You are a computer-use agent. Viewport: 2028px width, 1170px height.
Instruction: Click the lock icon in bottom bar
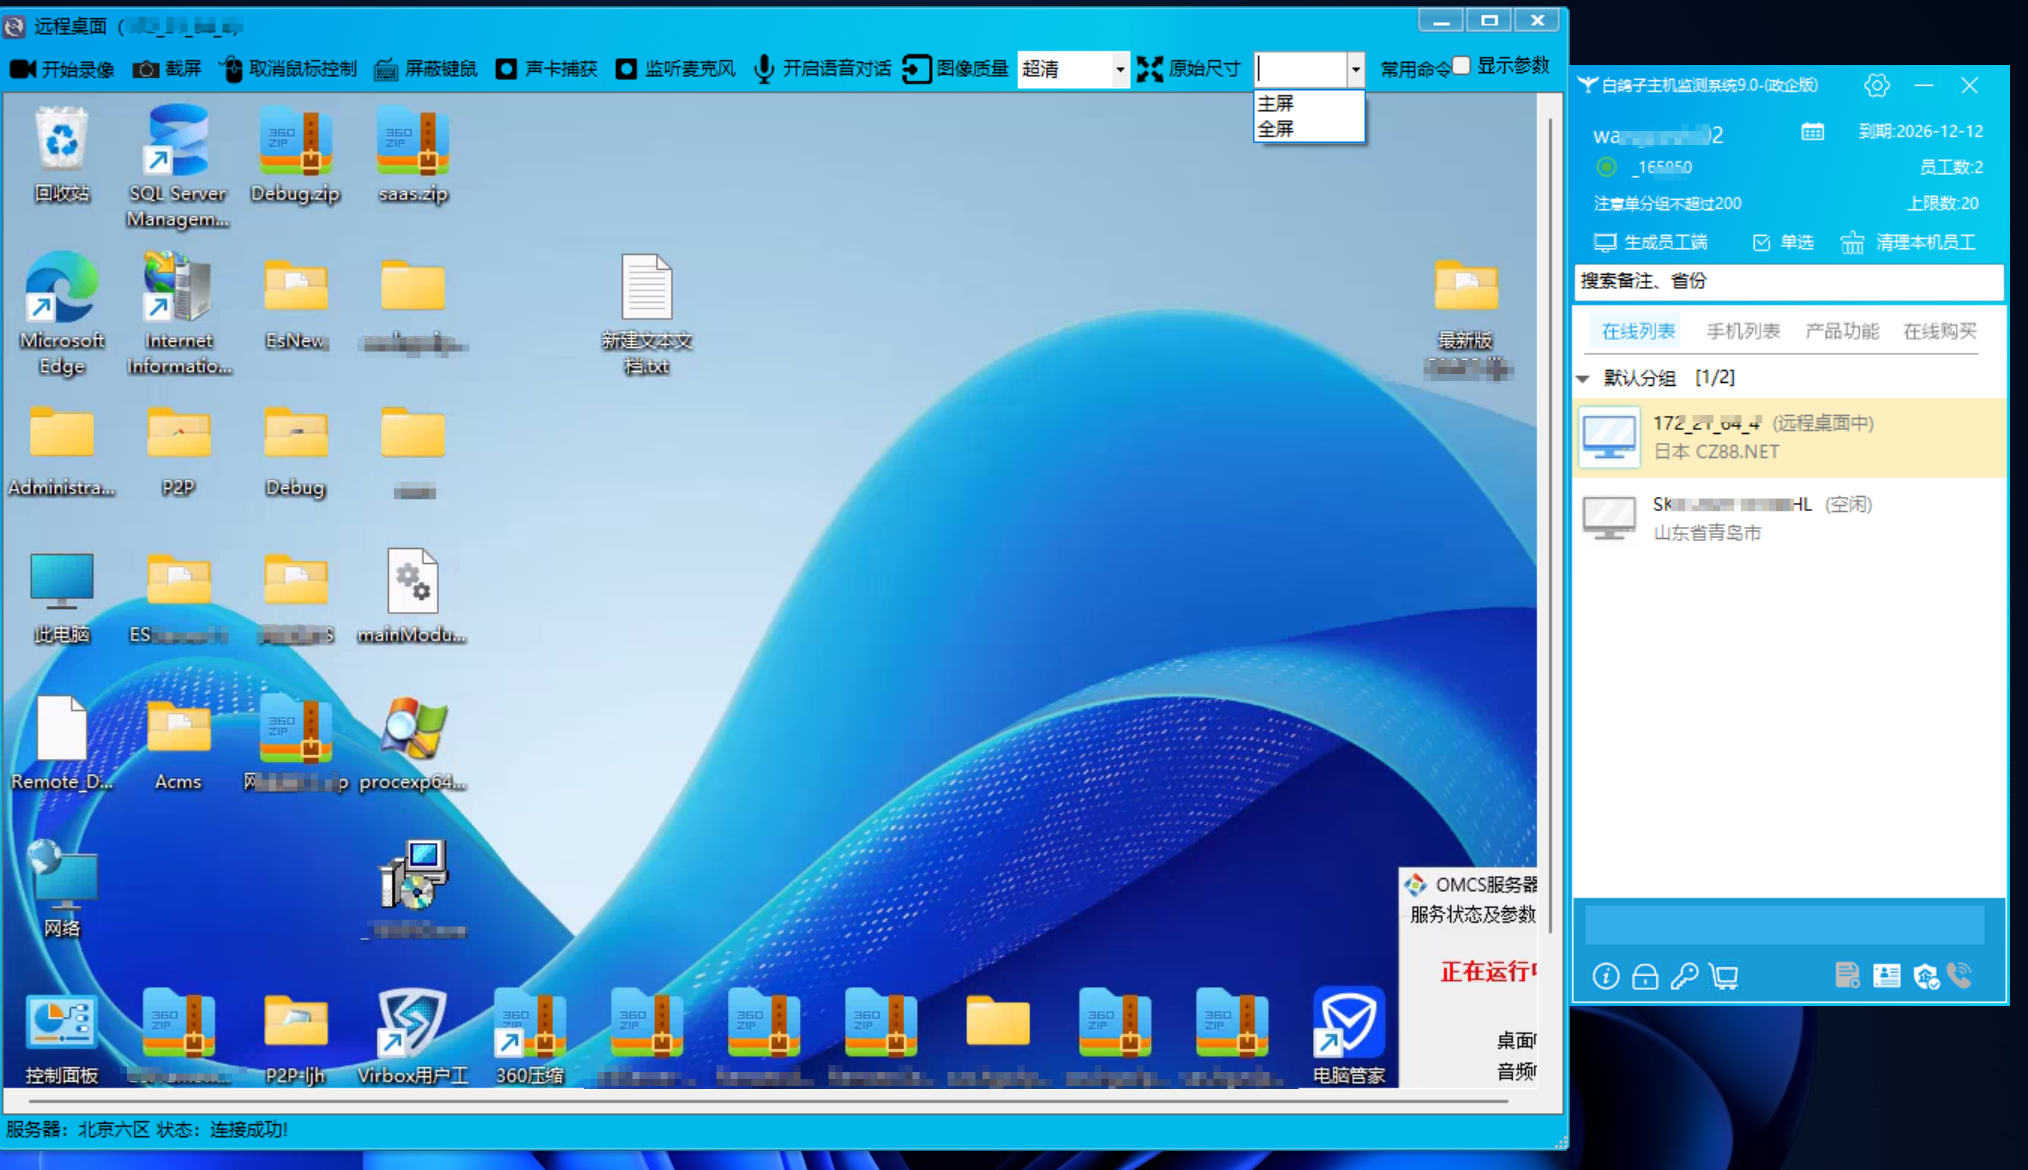[1645, 976]
